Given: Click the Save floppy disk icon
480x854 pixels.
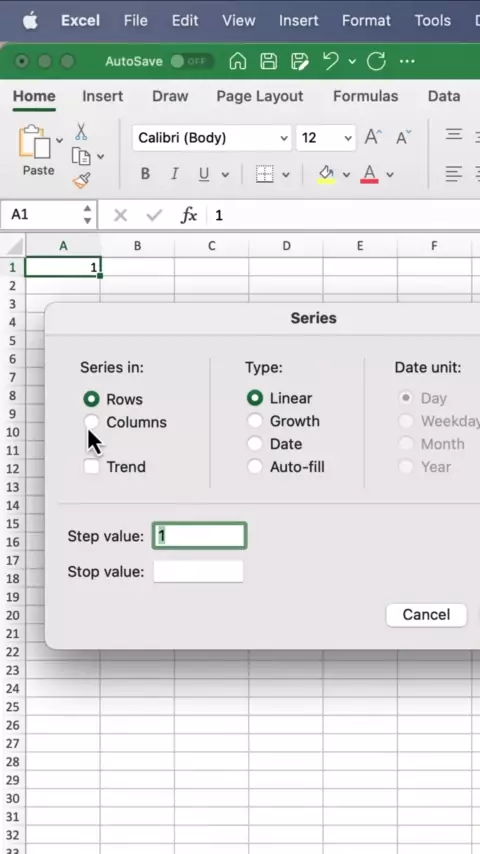Looking at the screenshot, I should [268, 61].
